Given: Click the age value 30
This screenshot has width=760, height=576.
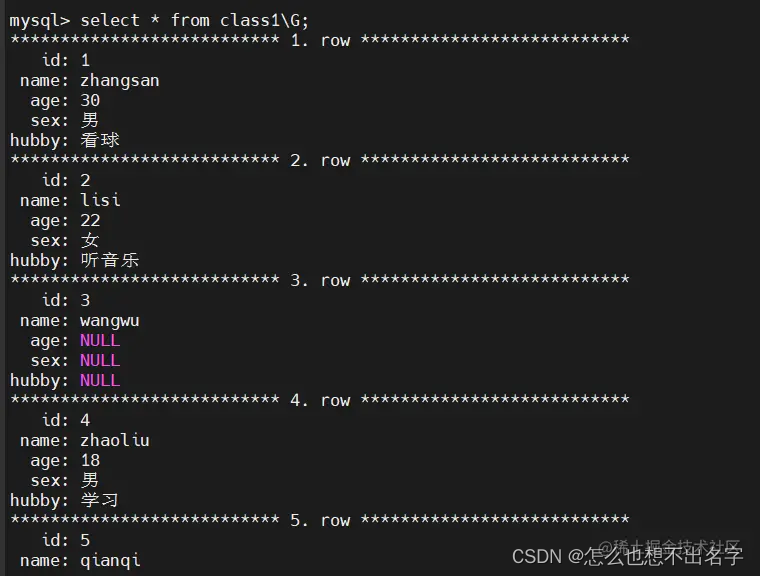Looking at the screenshot, I should pyautogui.click(x=90, y=100).
